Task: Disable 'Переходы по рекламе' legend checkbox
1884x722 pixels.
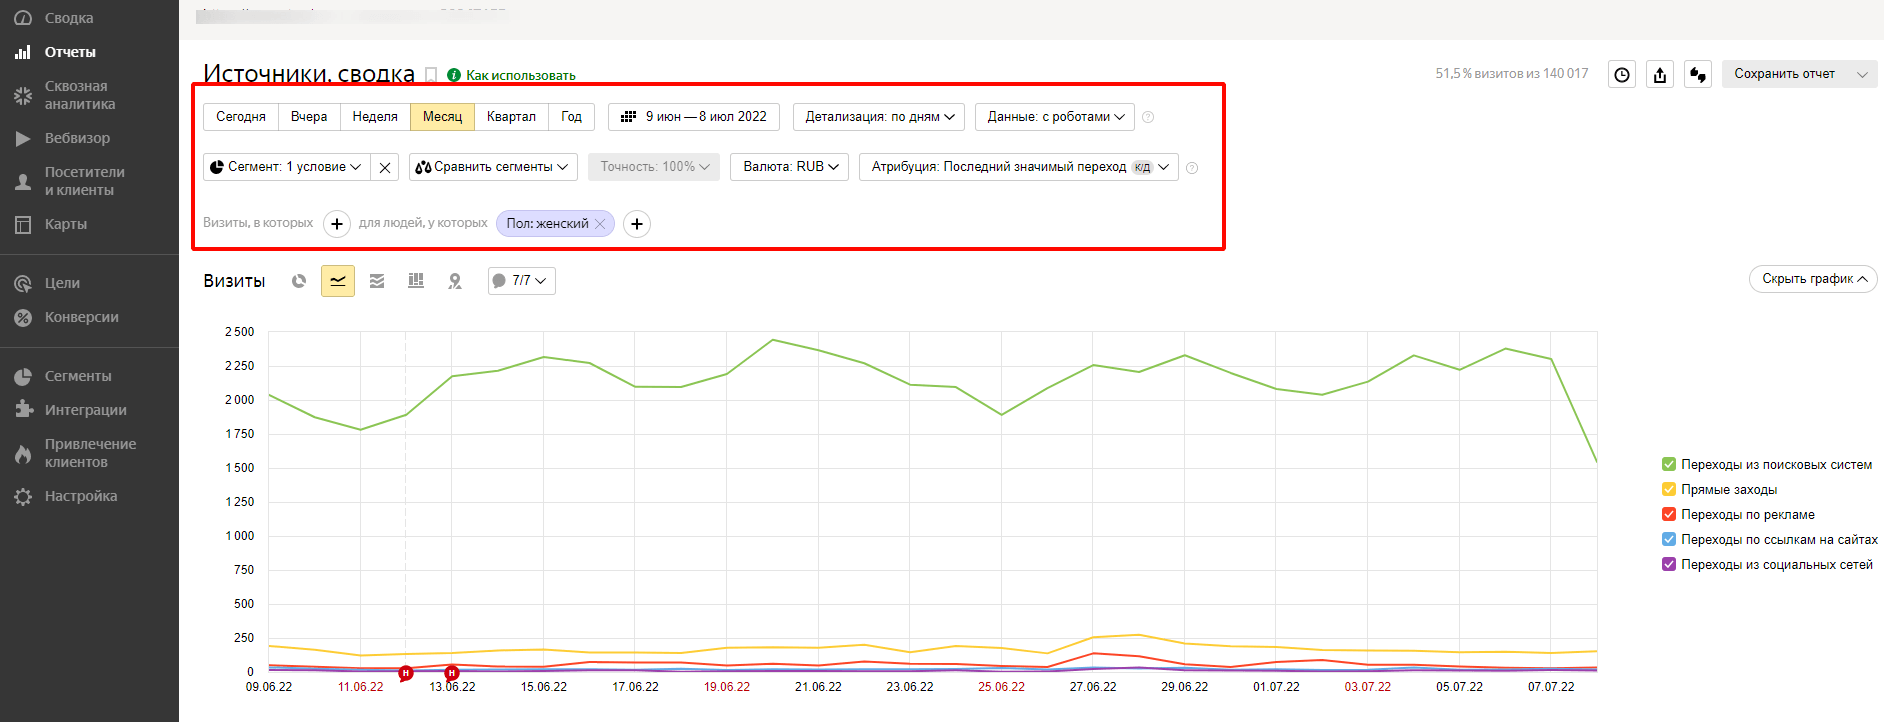Action: coord(1668,514)
